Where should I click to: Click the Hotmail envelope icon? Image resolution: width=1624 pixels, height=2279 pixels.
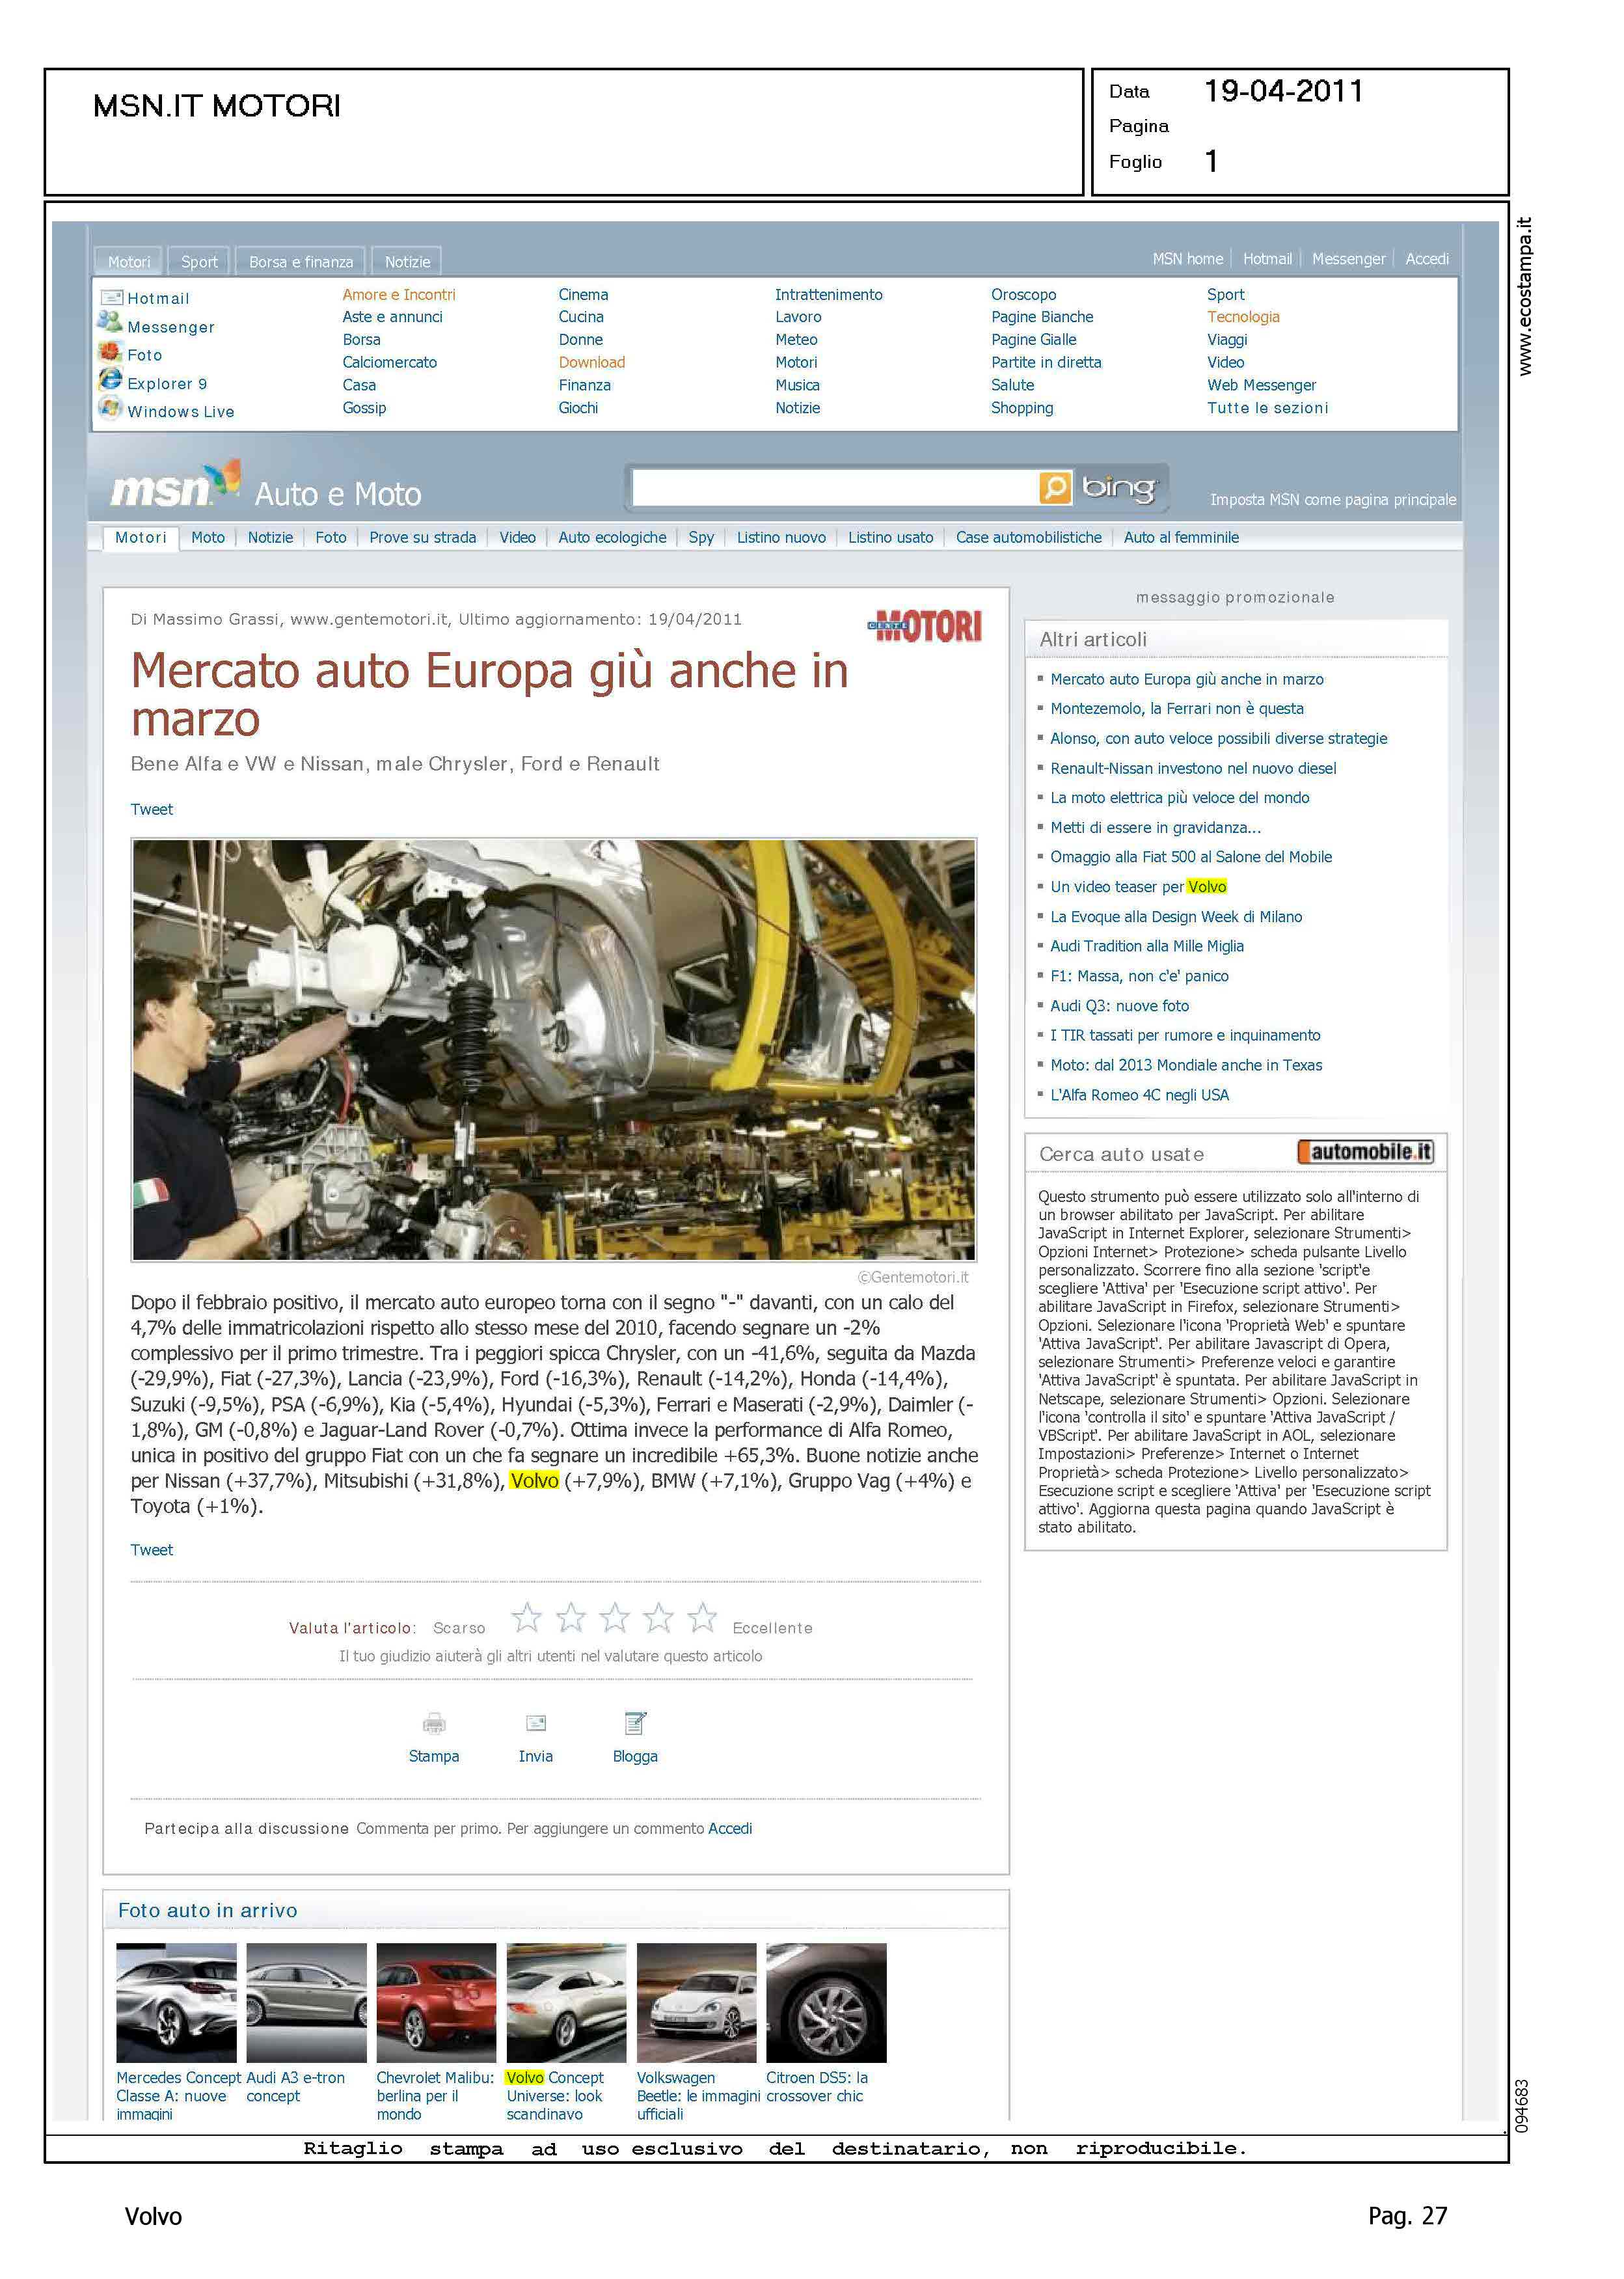click(111, 297)
